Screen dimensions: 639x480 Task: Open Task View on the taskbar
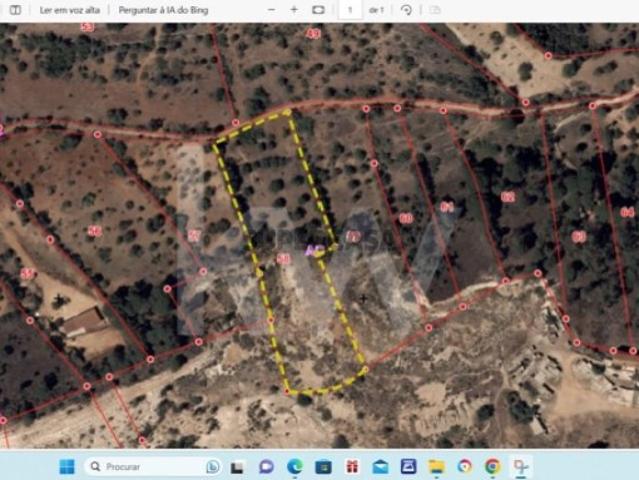coord(237,466)
